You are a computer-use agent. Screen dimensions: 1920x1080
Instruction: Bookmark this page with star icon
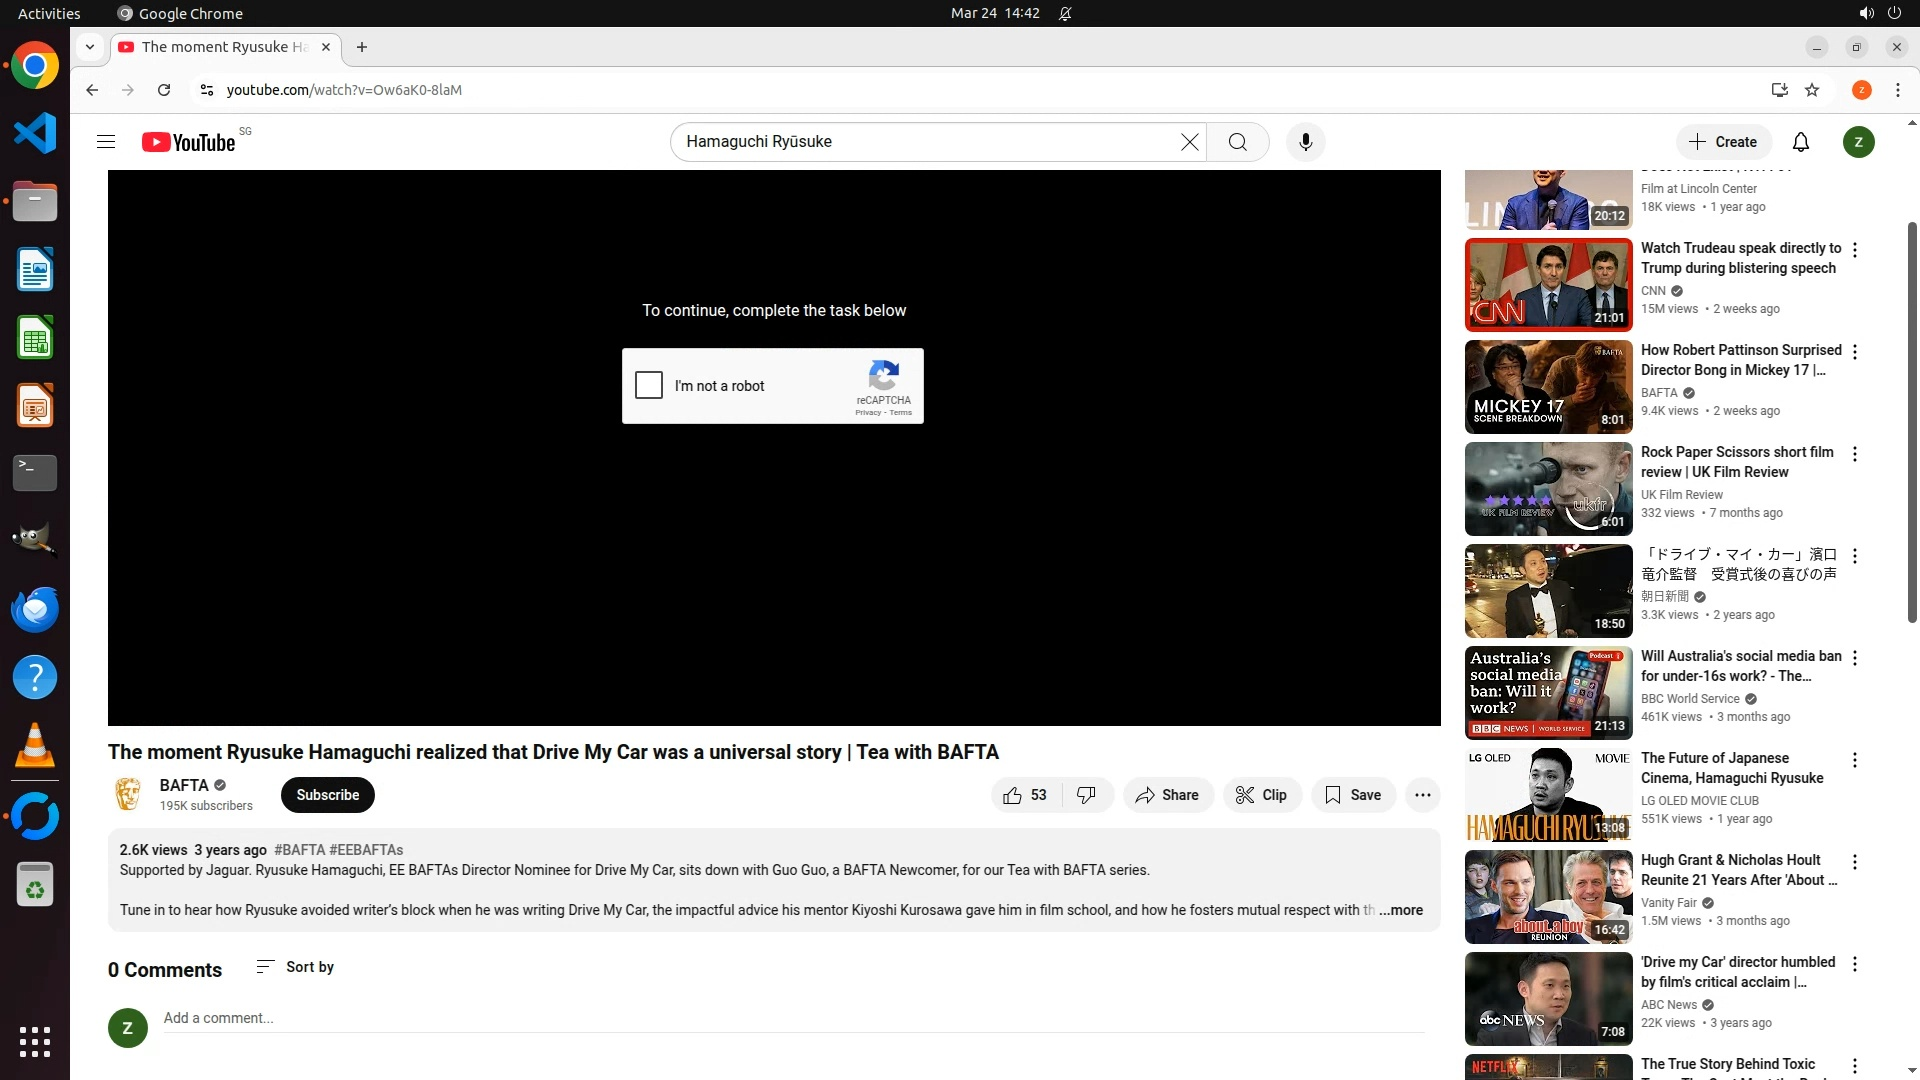pyautogui.click(x=1812, y=90)
